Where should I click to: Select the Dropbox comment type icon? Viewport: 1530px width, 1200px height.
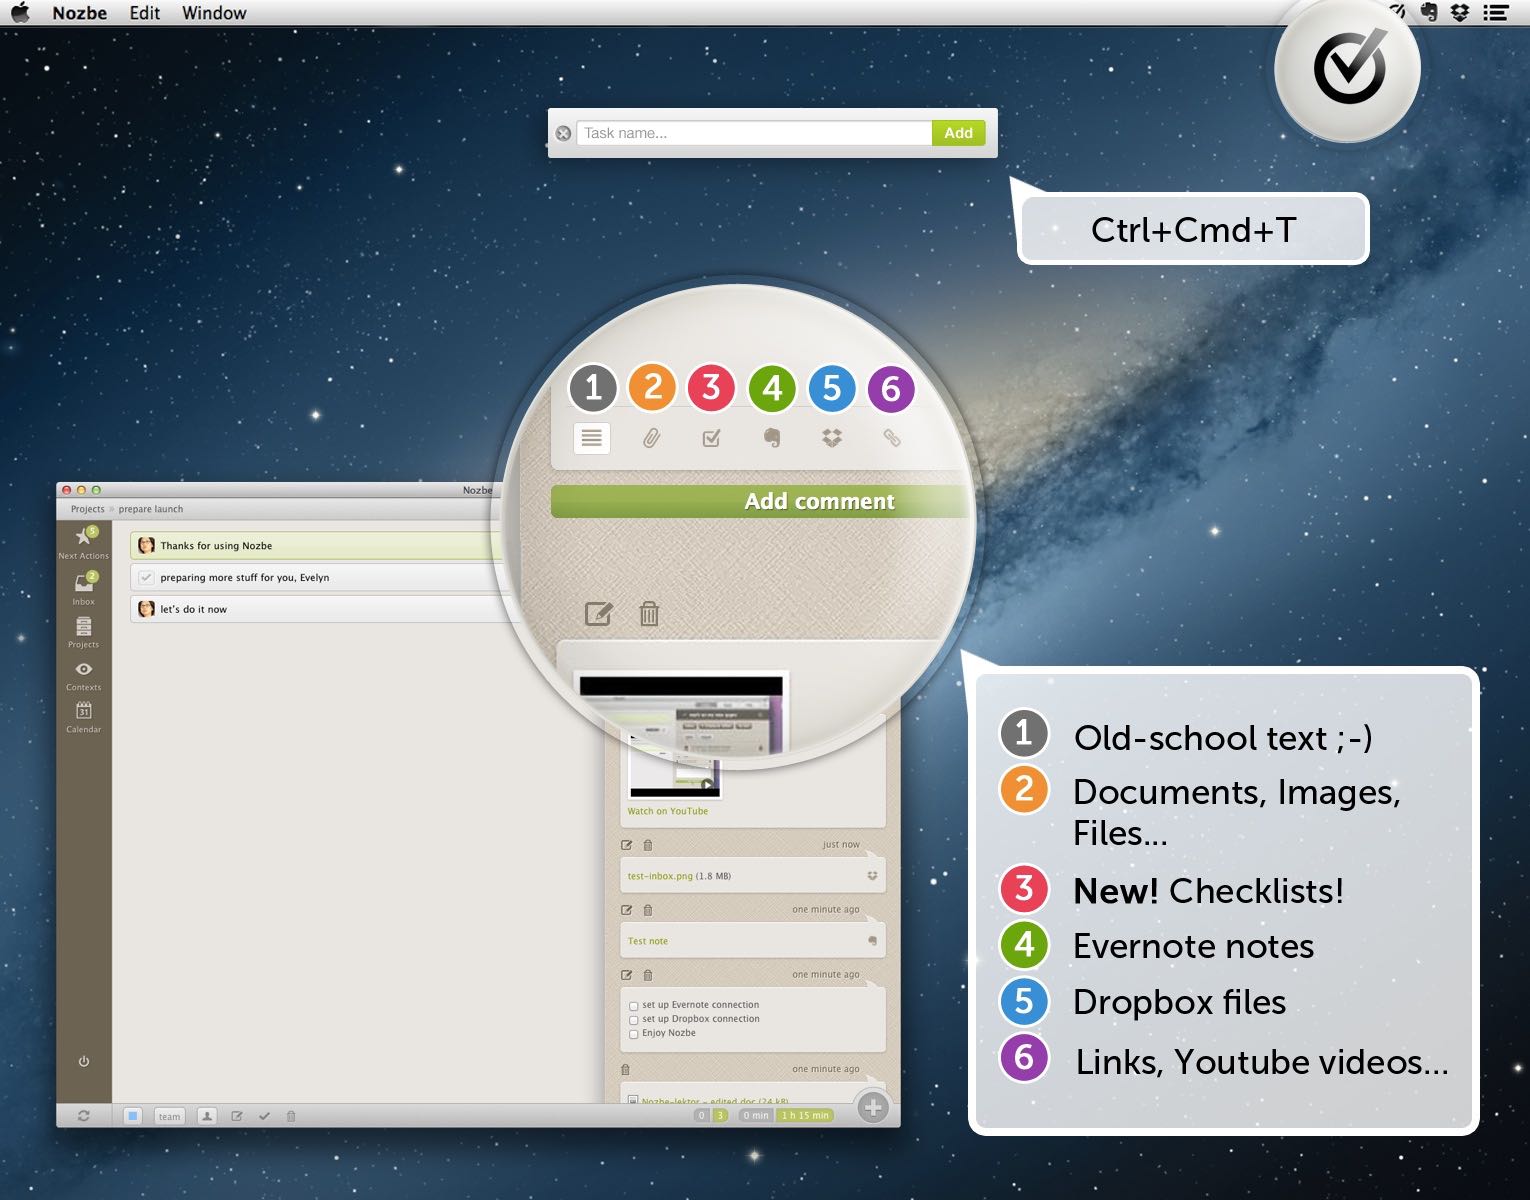click(831, 438)
